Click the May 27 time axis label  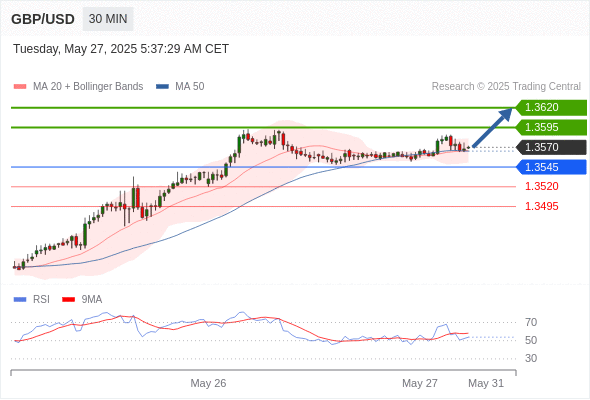point(420,383)
